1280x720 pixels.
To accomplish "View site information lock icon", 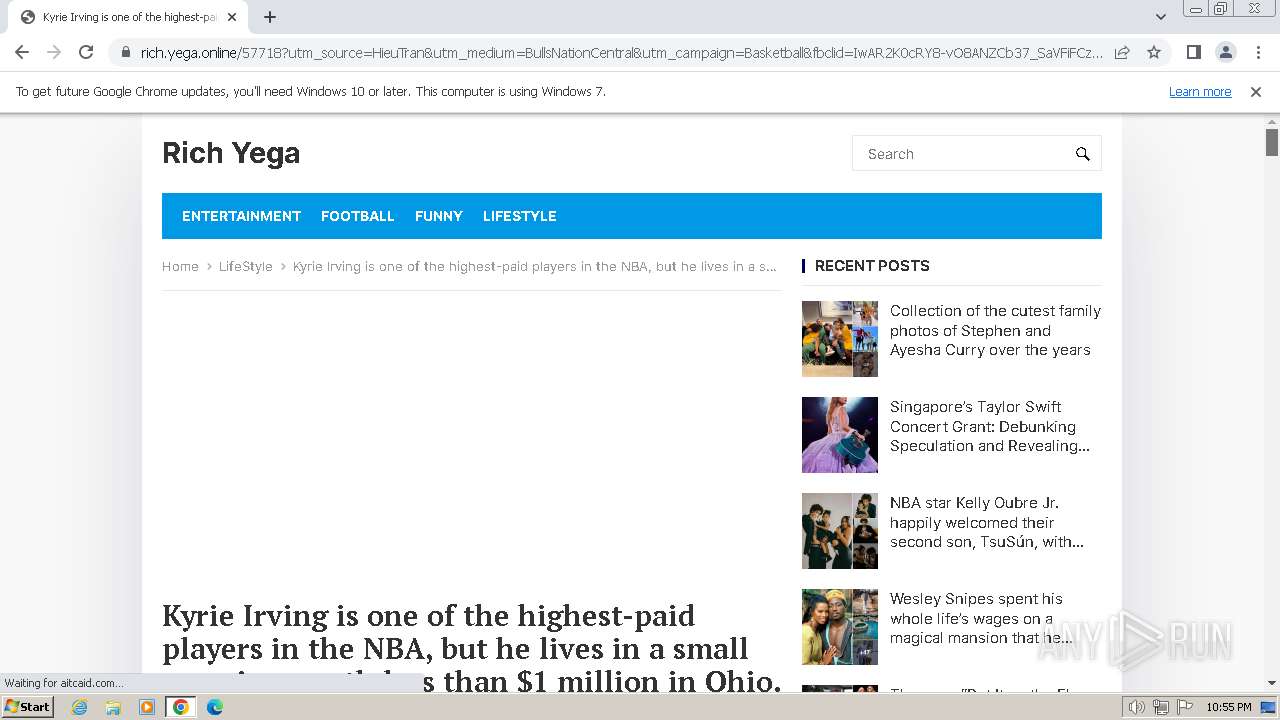I will tap(125, 53).
